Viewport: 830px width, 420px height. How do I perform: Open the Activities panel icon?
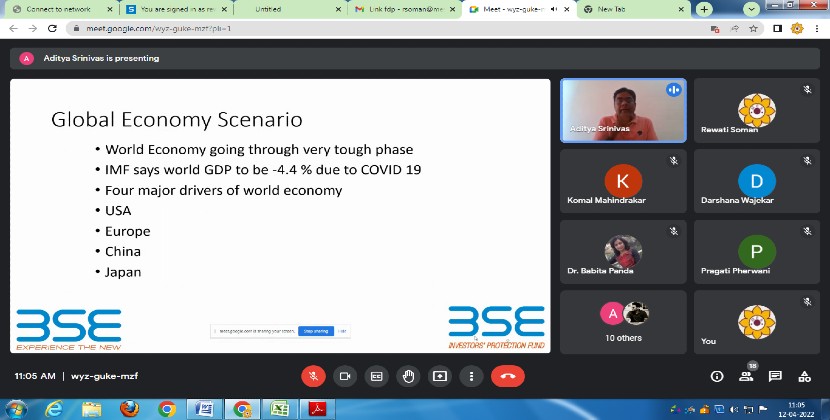pyautogui.click(x=803, y=376)
